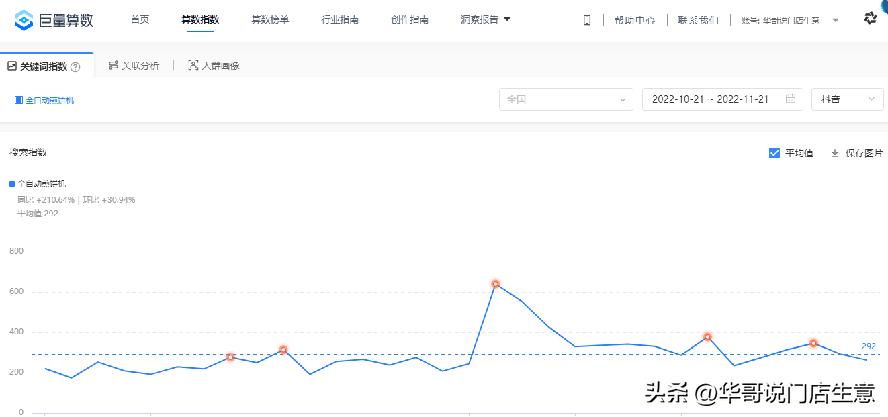Toggle the 平均值 average checkbox
This screenshot has width=888, height=417.
[x=774, y=153]
